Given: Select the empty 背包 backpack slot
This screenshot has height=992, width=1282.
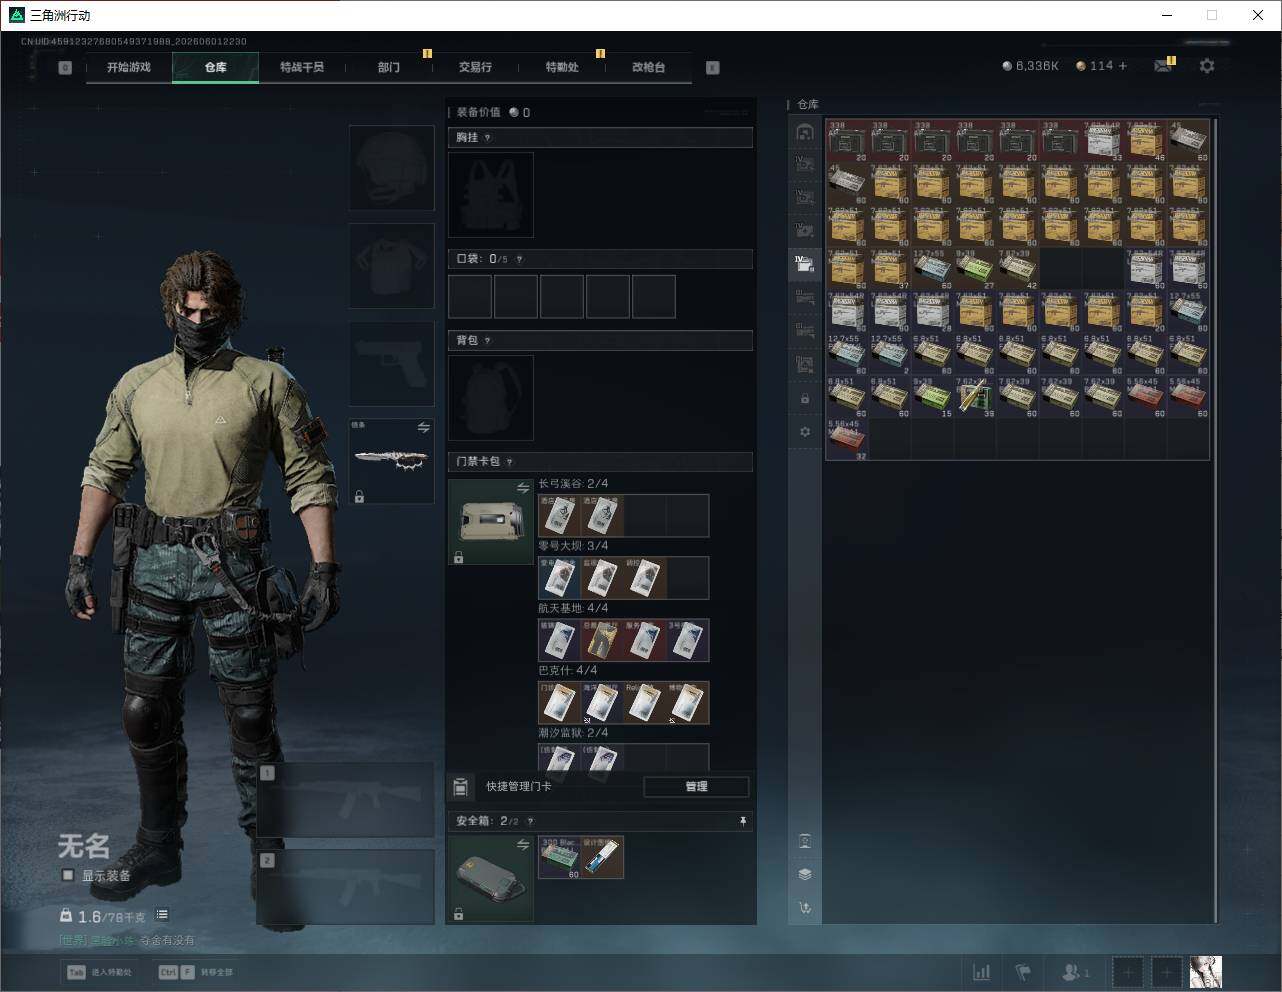Looking at the screenshot, I should click(491, 398).
